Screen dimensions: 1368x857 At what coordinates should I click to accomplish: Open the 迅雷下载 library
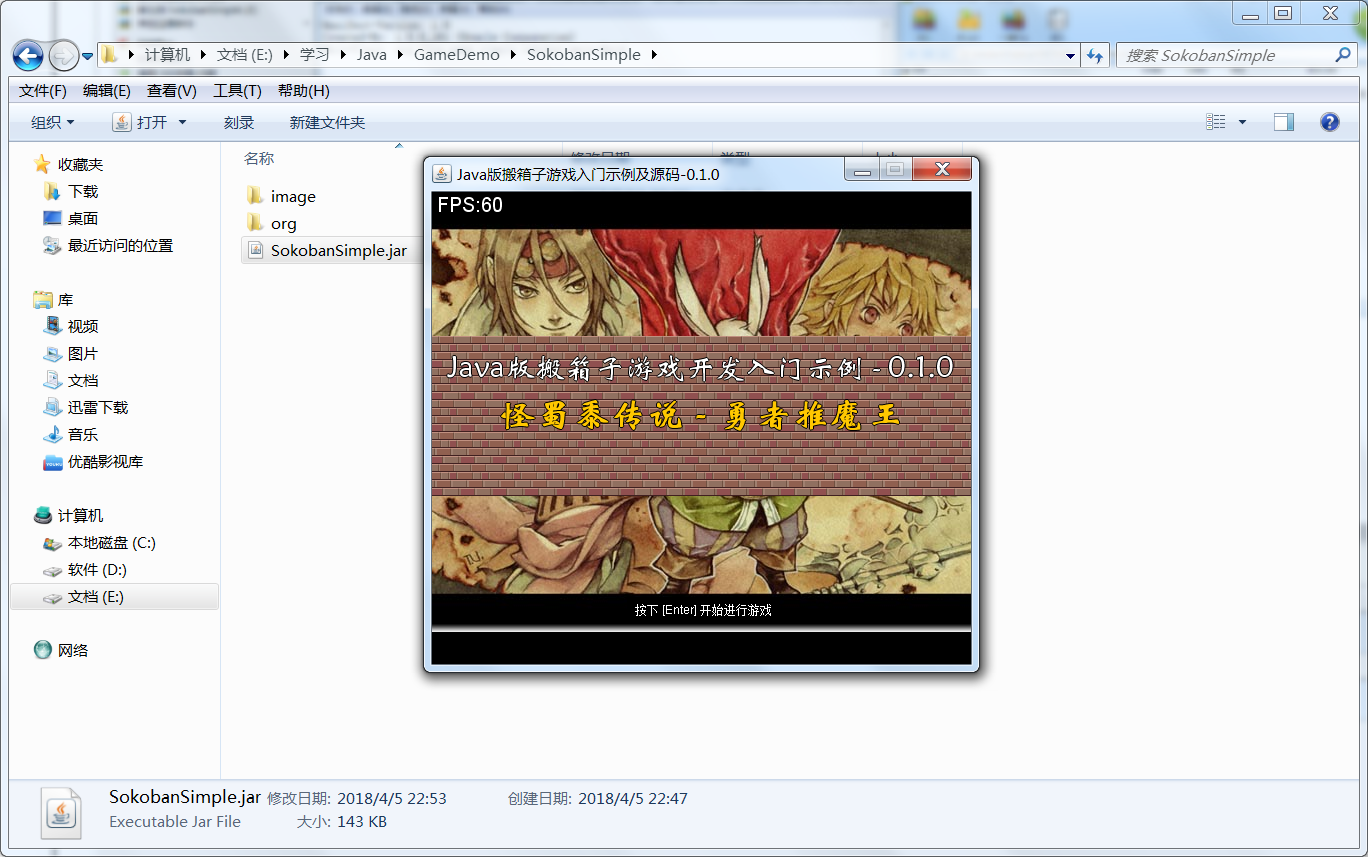point(98,407)
